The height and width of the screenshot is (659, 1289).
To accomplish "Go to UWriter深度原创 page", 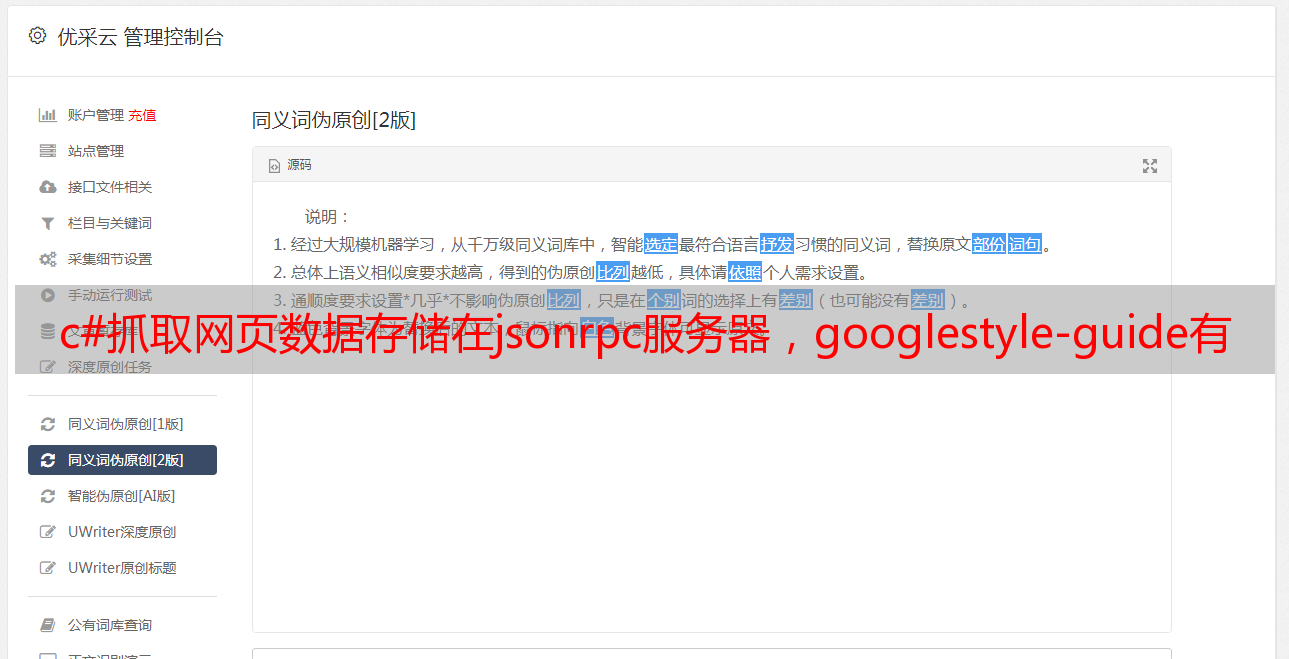I will click(122, 532).
